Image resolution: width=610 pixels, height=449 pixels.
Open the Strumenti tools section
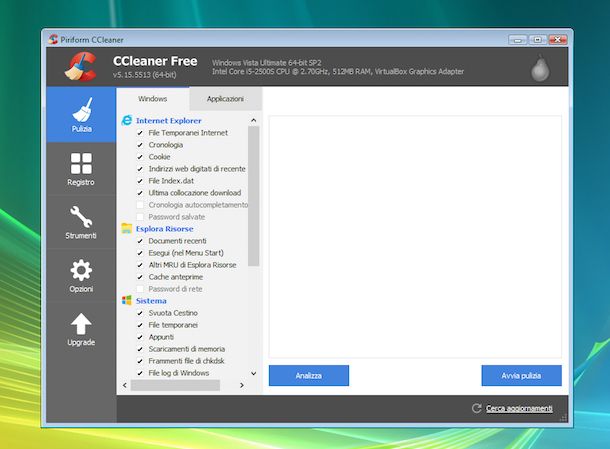81,222
